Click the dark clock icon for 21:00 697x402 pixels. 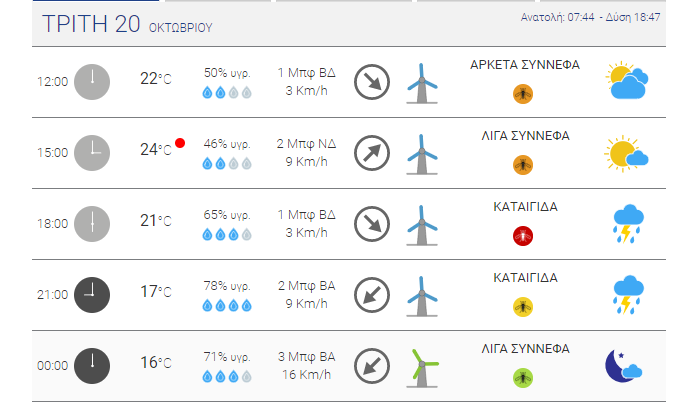point(92,295)
